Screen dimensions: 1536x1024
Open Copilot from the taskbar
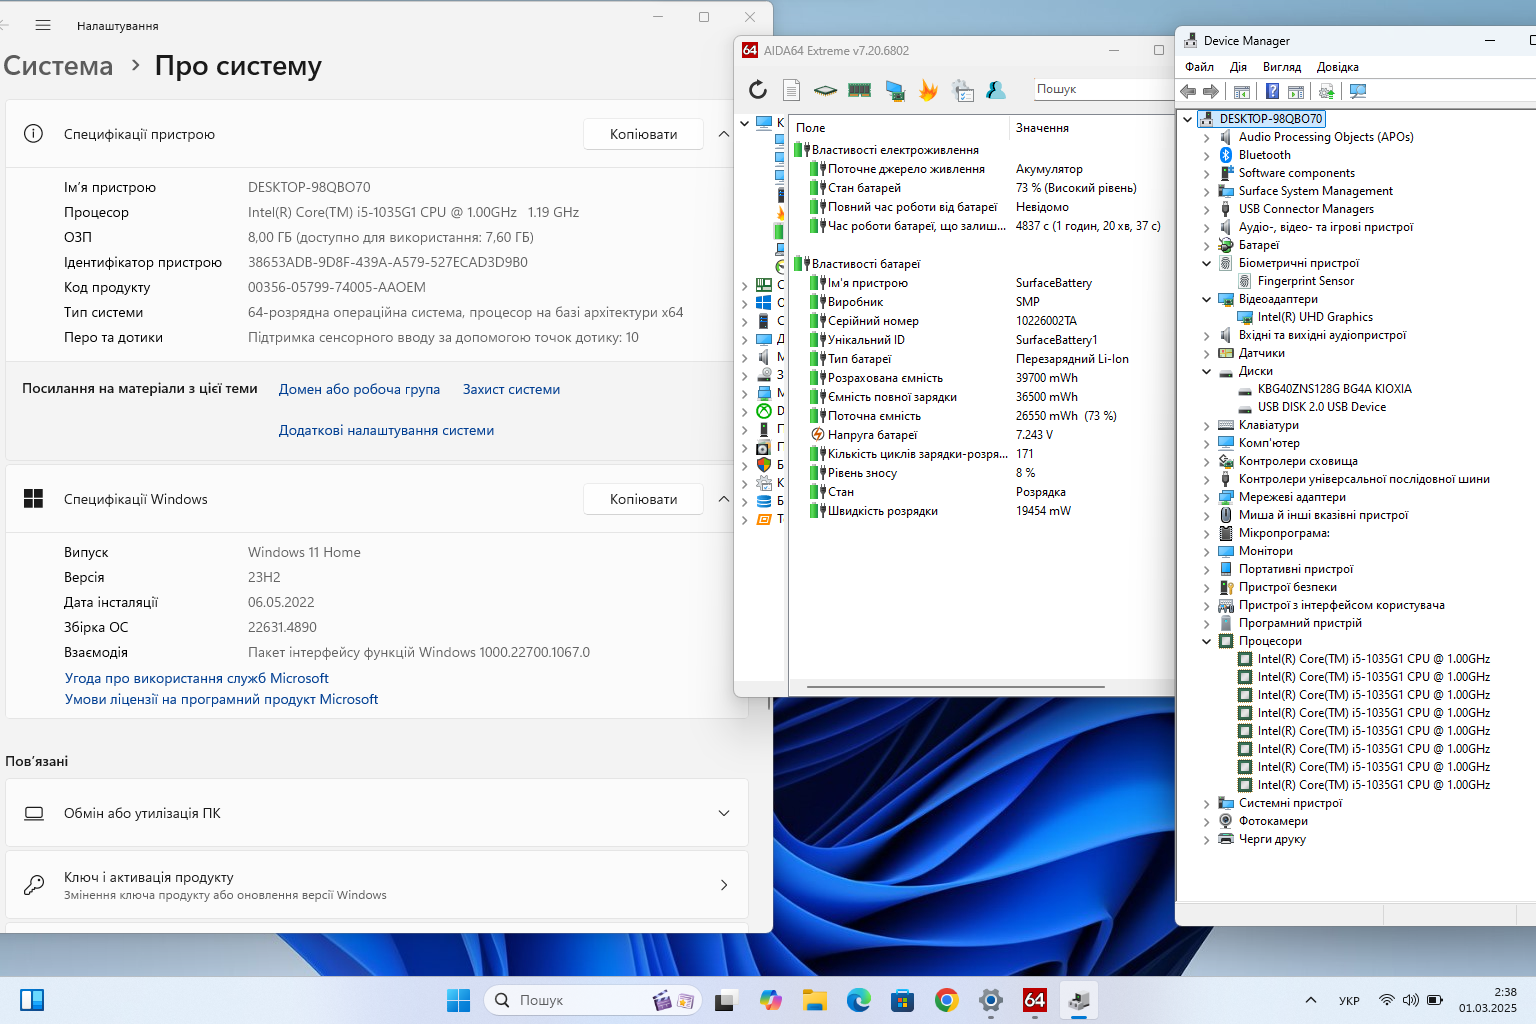pos(770,1000)
